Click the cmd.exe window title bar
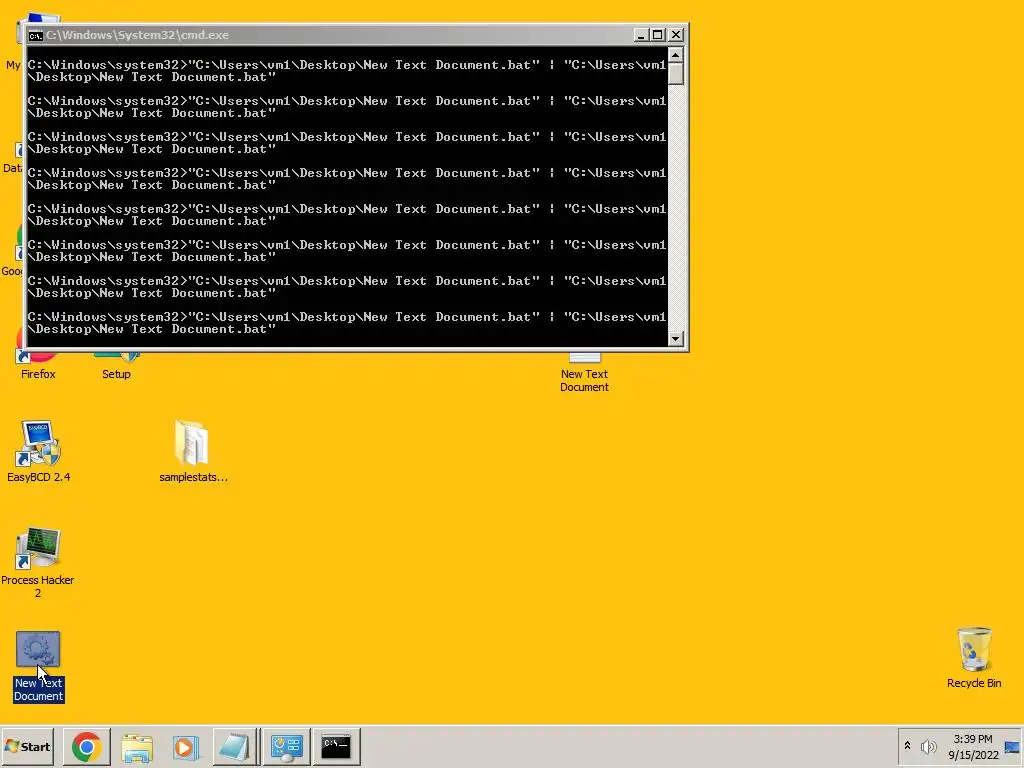The width and height of the screenshot is (1024, 768). pyautogui.click(x=330, y=35)
